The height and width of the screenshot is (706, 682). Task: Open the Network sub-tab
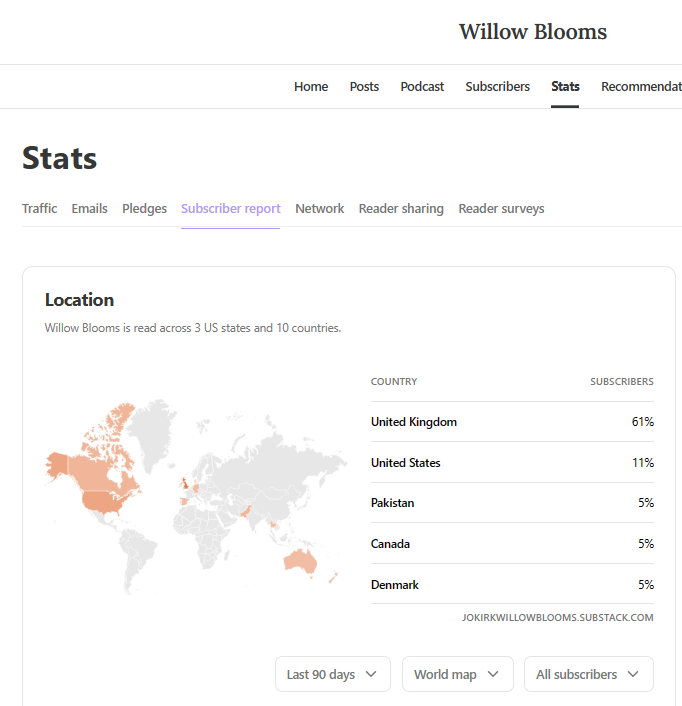tap(320, 208)
